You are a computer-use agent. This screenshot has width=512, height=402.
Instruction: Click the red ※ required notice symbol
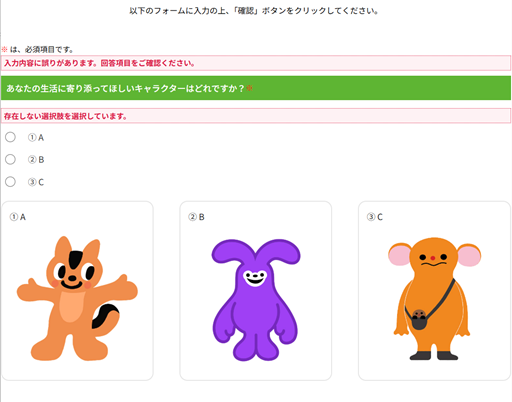(4, 49)
